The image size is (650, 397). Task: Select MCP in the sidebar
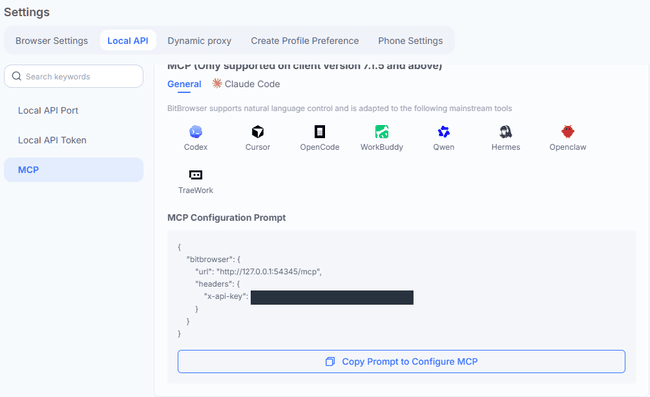click(74, 170)
